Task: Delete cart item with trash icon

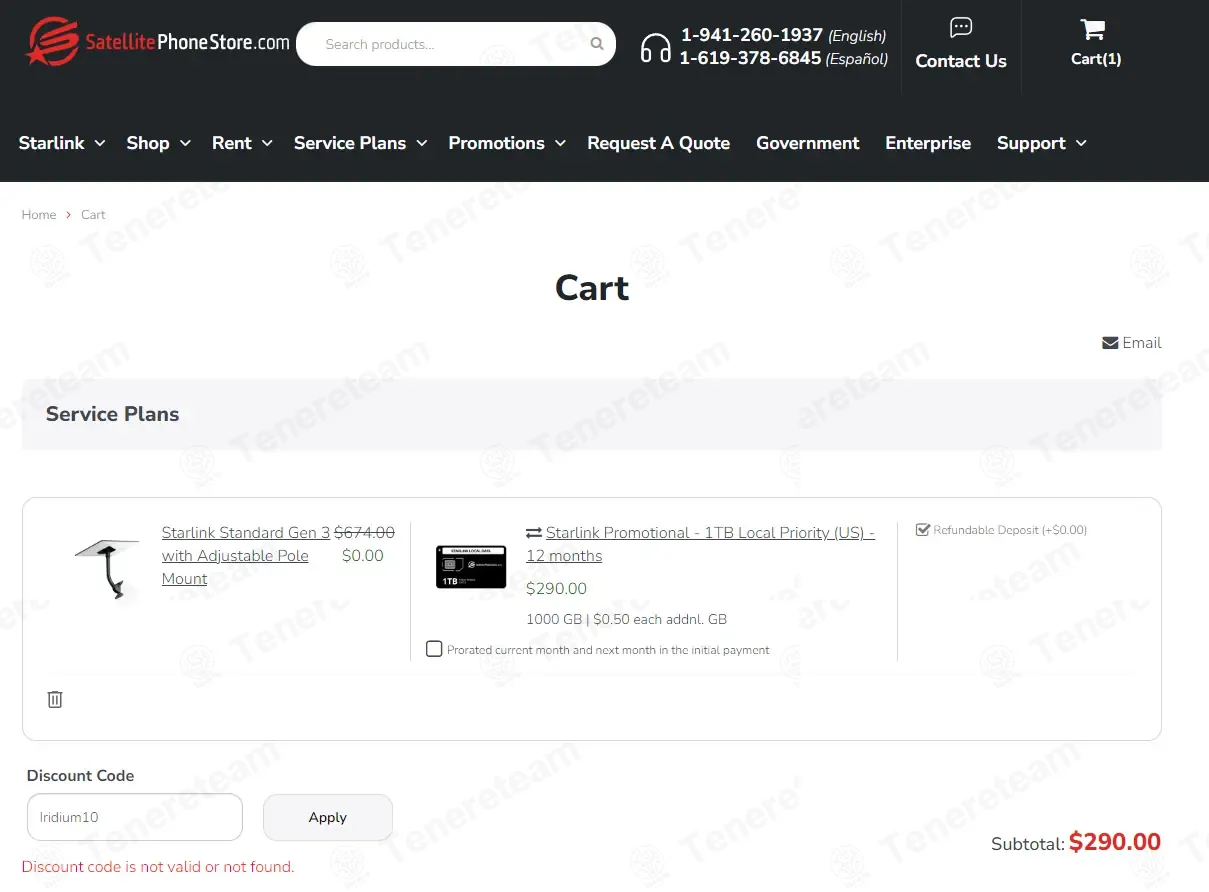Action: (55, 699)
